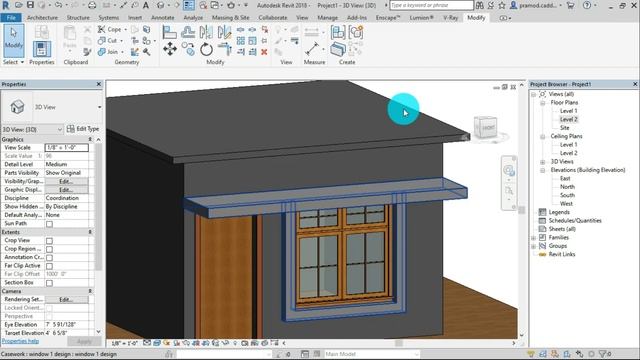Click the View Scale value field

click(x=67, y=147)
